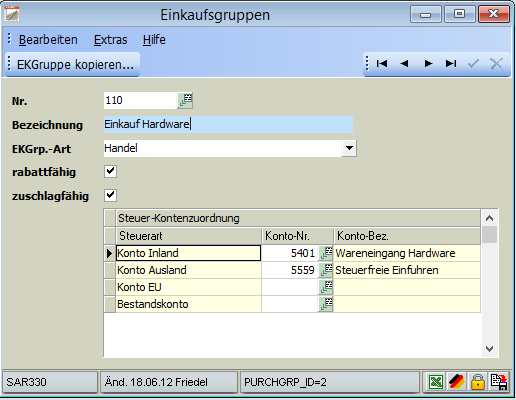Viewport: 516px width, 400px height.
Task: Click the EKGruppe kopieren... button
Action: coord(75,64)
